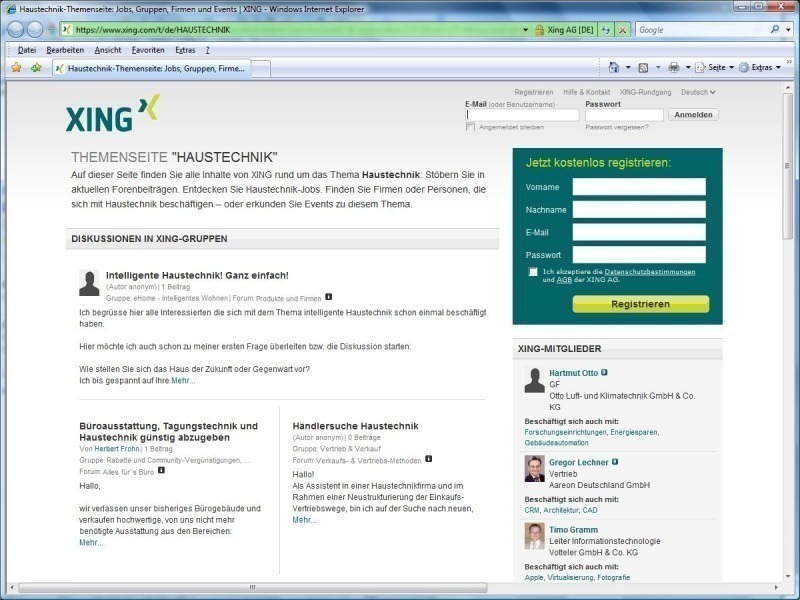The height and width of the screenshot is (600, 800).
Task: Stop loading with the red X icon
Action: pos(622,30)
